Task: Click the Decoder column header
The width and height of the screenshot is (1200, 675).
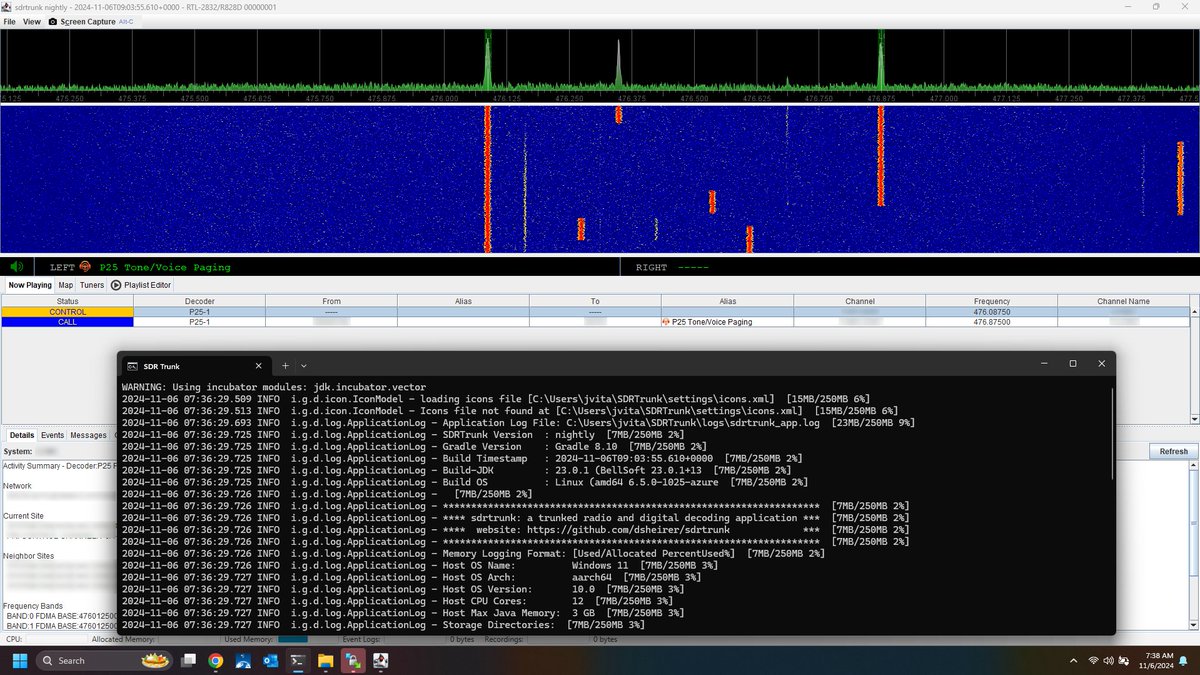Action: tap(199, 301)
